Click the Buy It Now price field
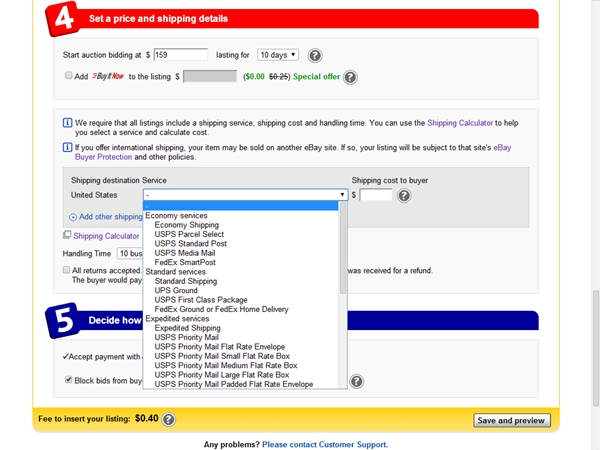This screenshot has height=450, width=600. (210, 77)
